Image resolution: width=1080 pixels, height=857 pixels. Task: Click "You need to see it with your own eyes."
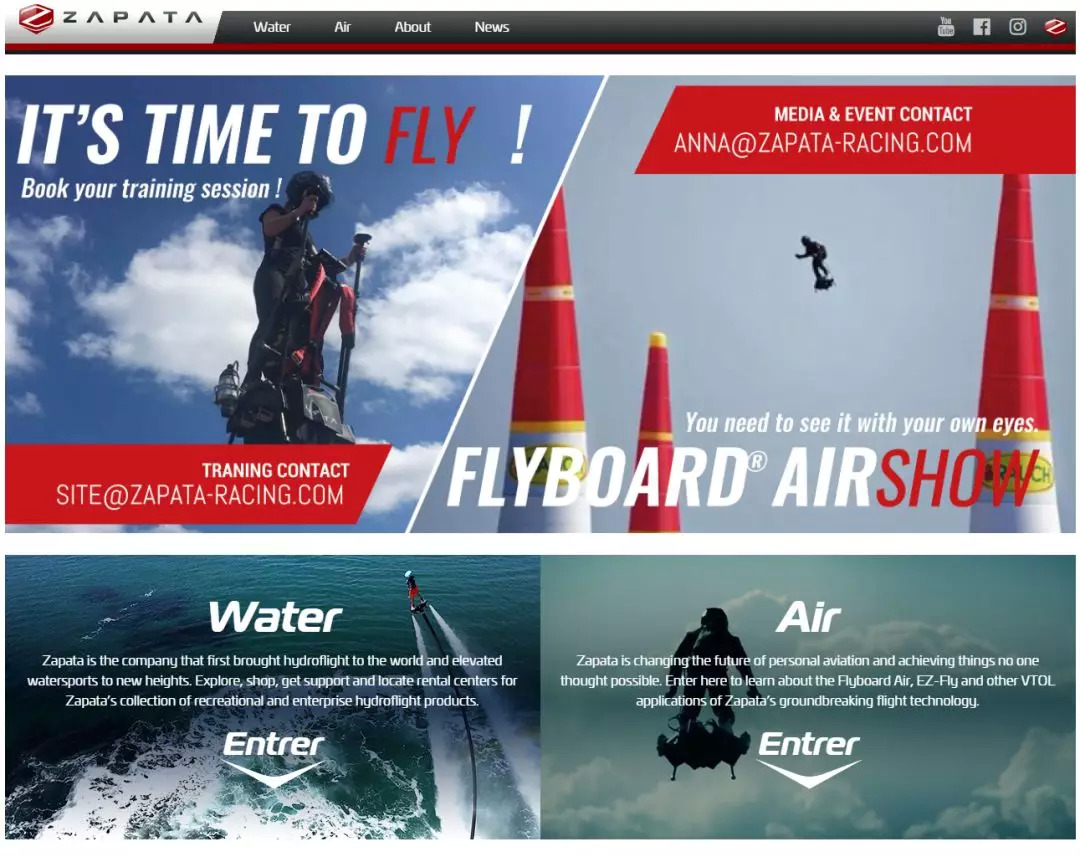coord(862,422)
